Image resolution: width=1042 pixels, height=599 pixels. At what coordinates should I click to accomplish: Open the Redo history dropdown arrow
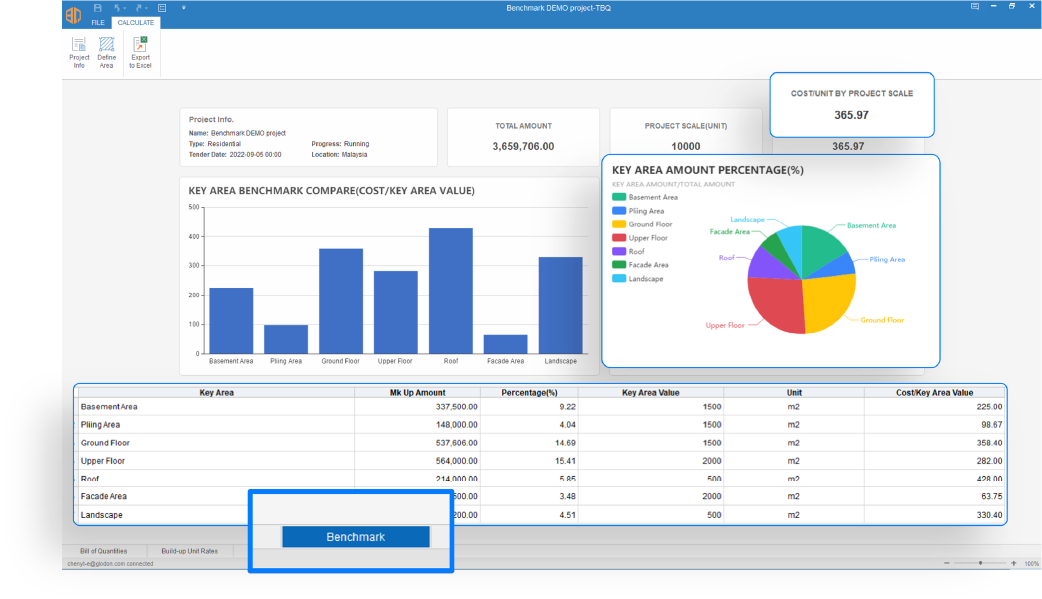[148, 7]
